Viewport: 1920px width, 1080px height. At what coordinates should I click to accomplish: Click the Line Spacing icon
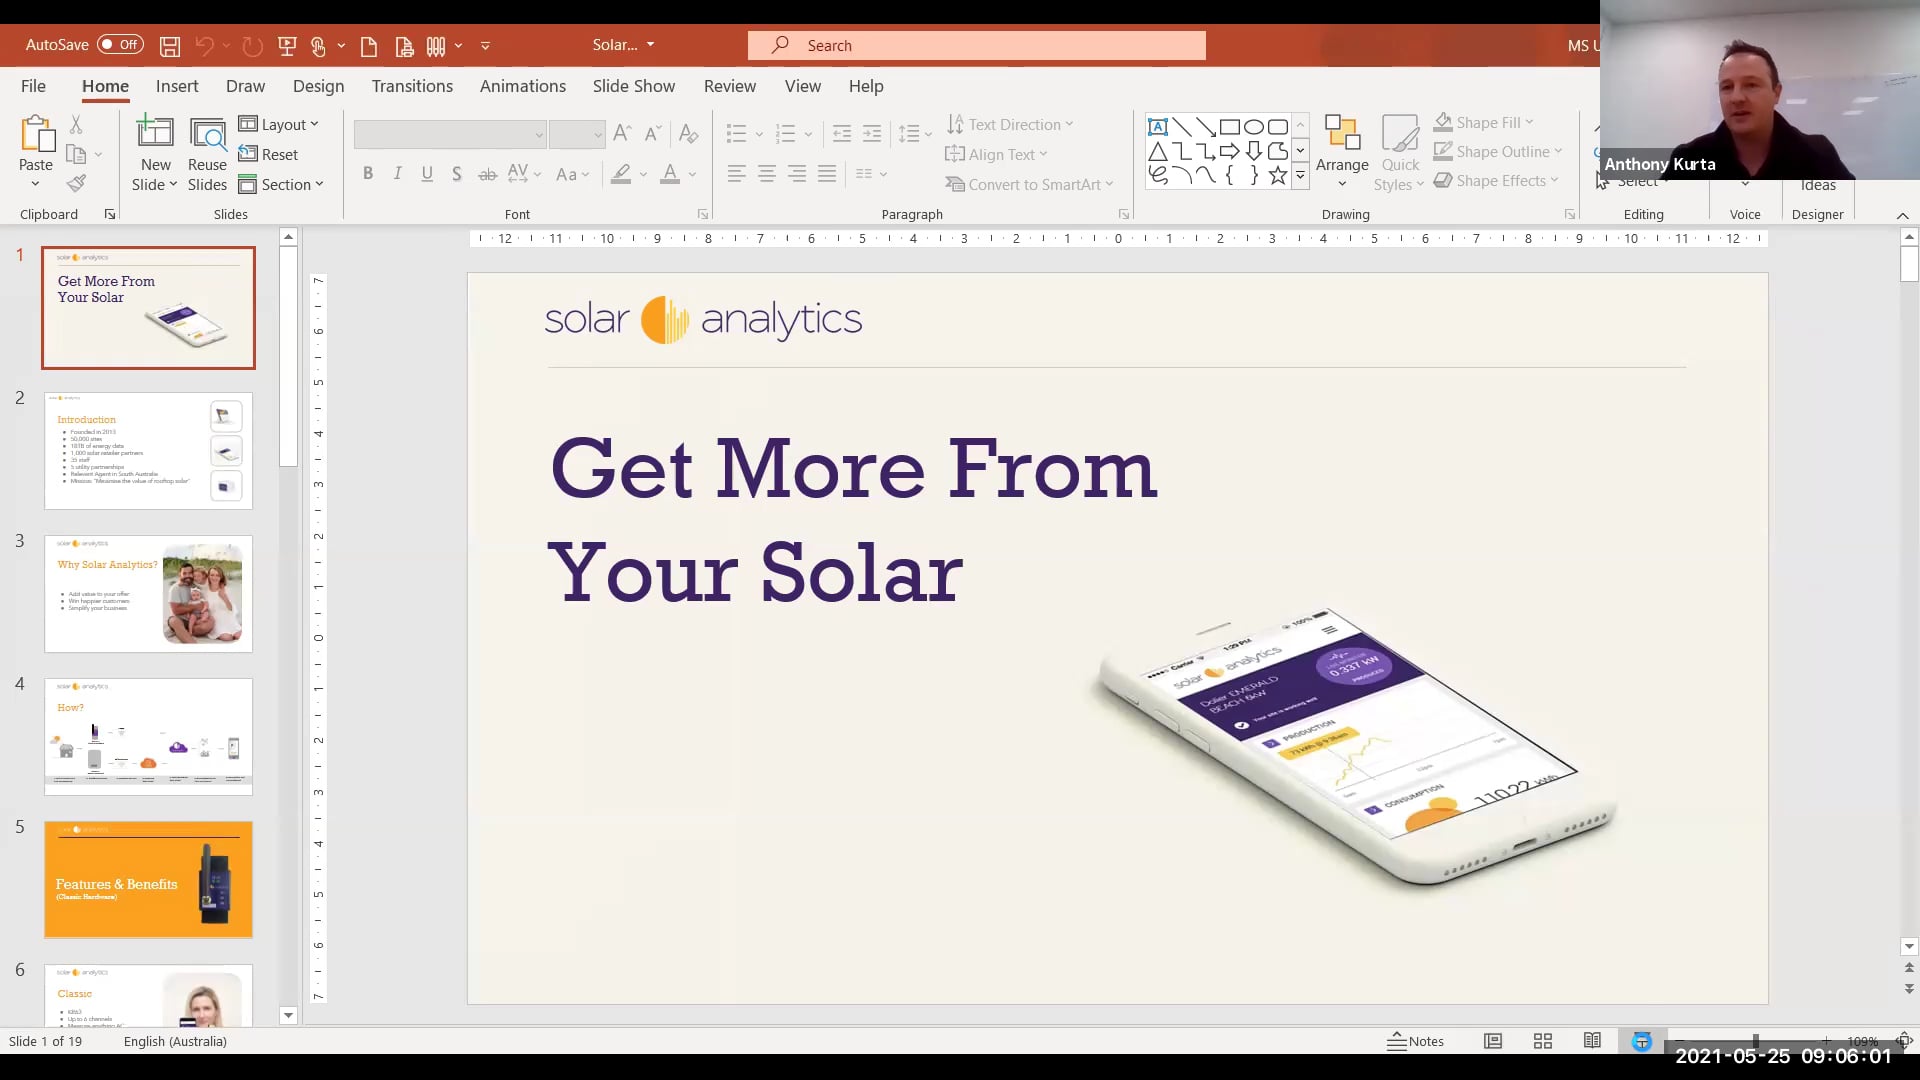909,133
